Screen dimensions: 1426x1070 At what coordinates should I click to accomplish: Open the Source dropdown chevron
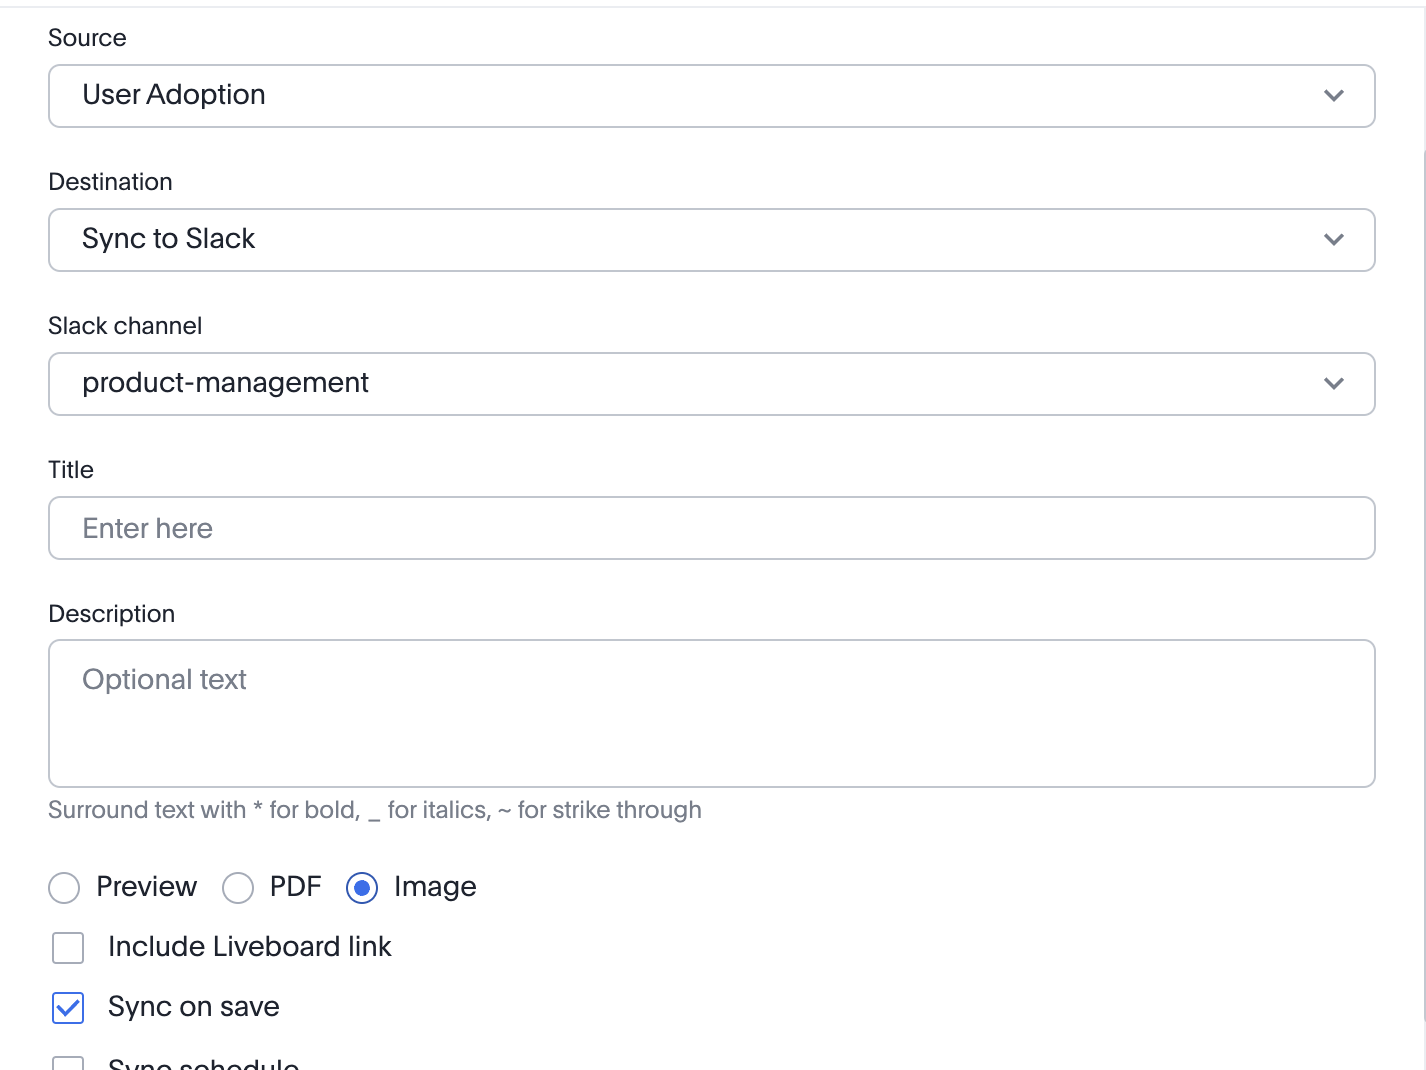(x=1333, y=96)
